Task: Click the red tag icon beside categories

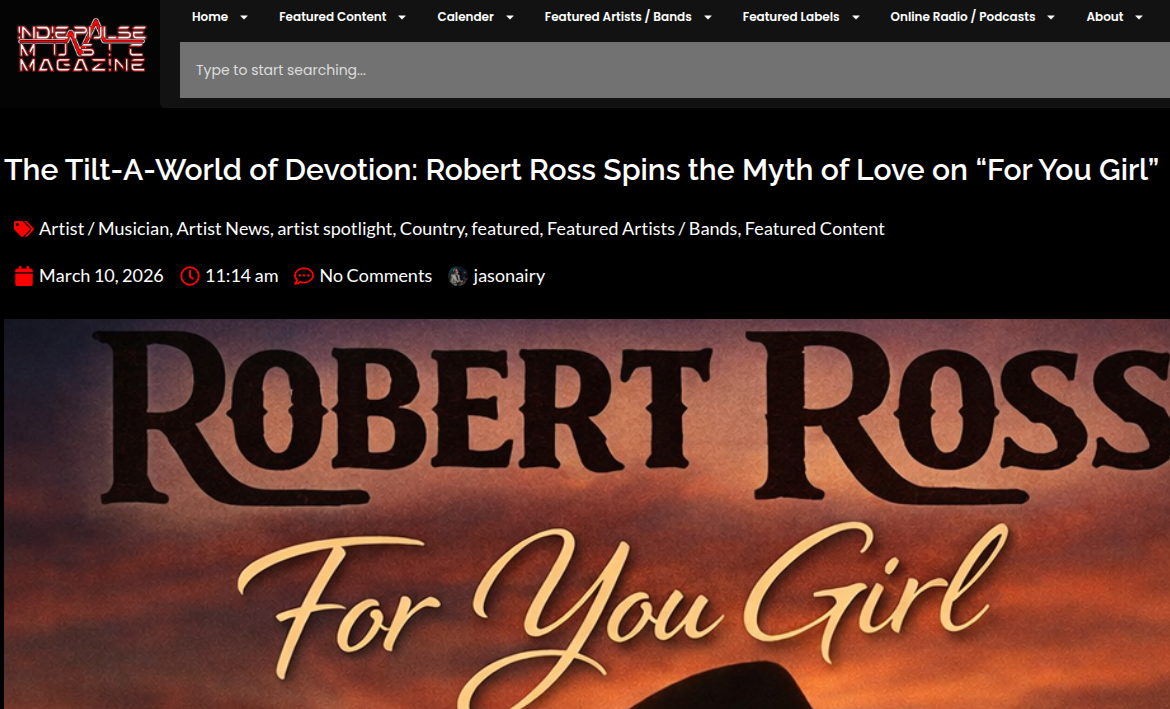Action: [24, 229]
